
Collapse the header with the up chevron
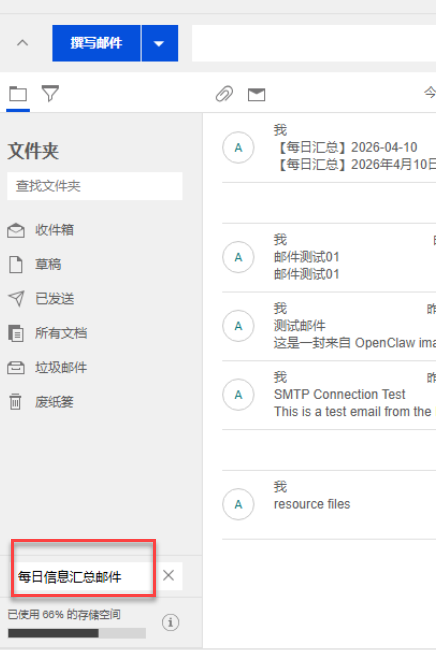[22, 43]
